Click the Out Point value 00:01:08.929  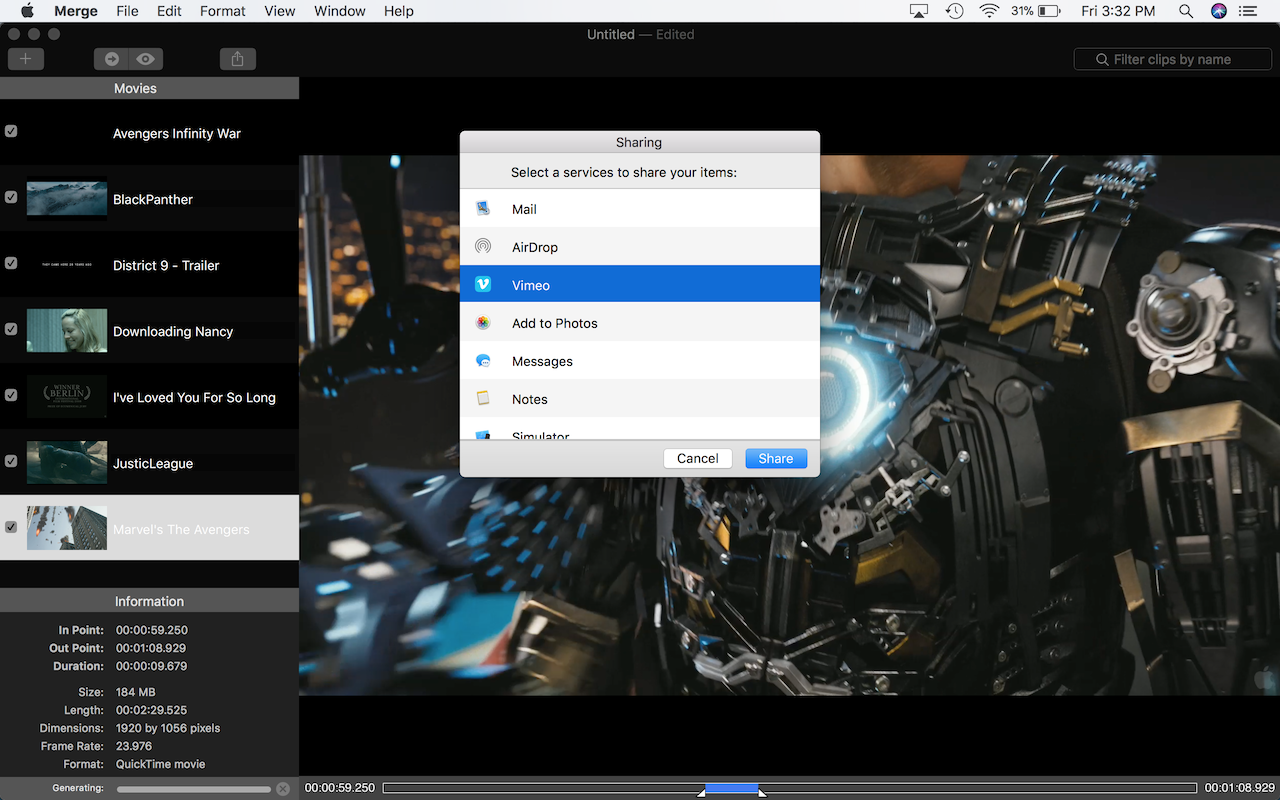tap(151, 648)
